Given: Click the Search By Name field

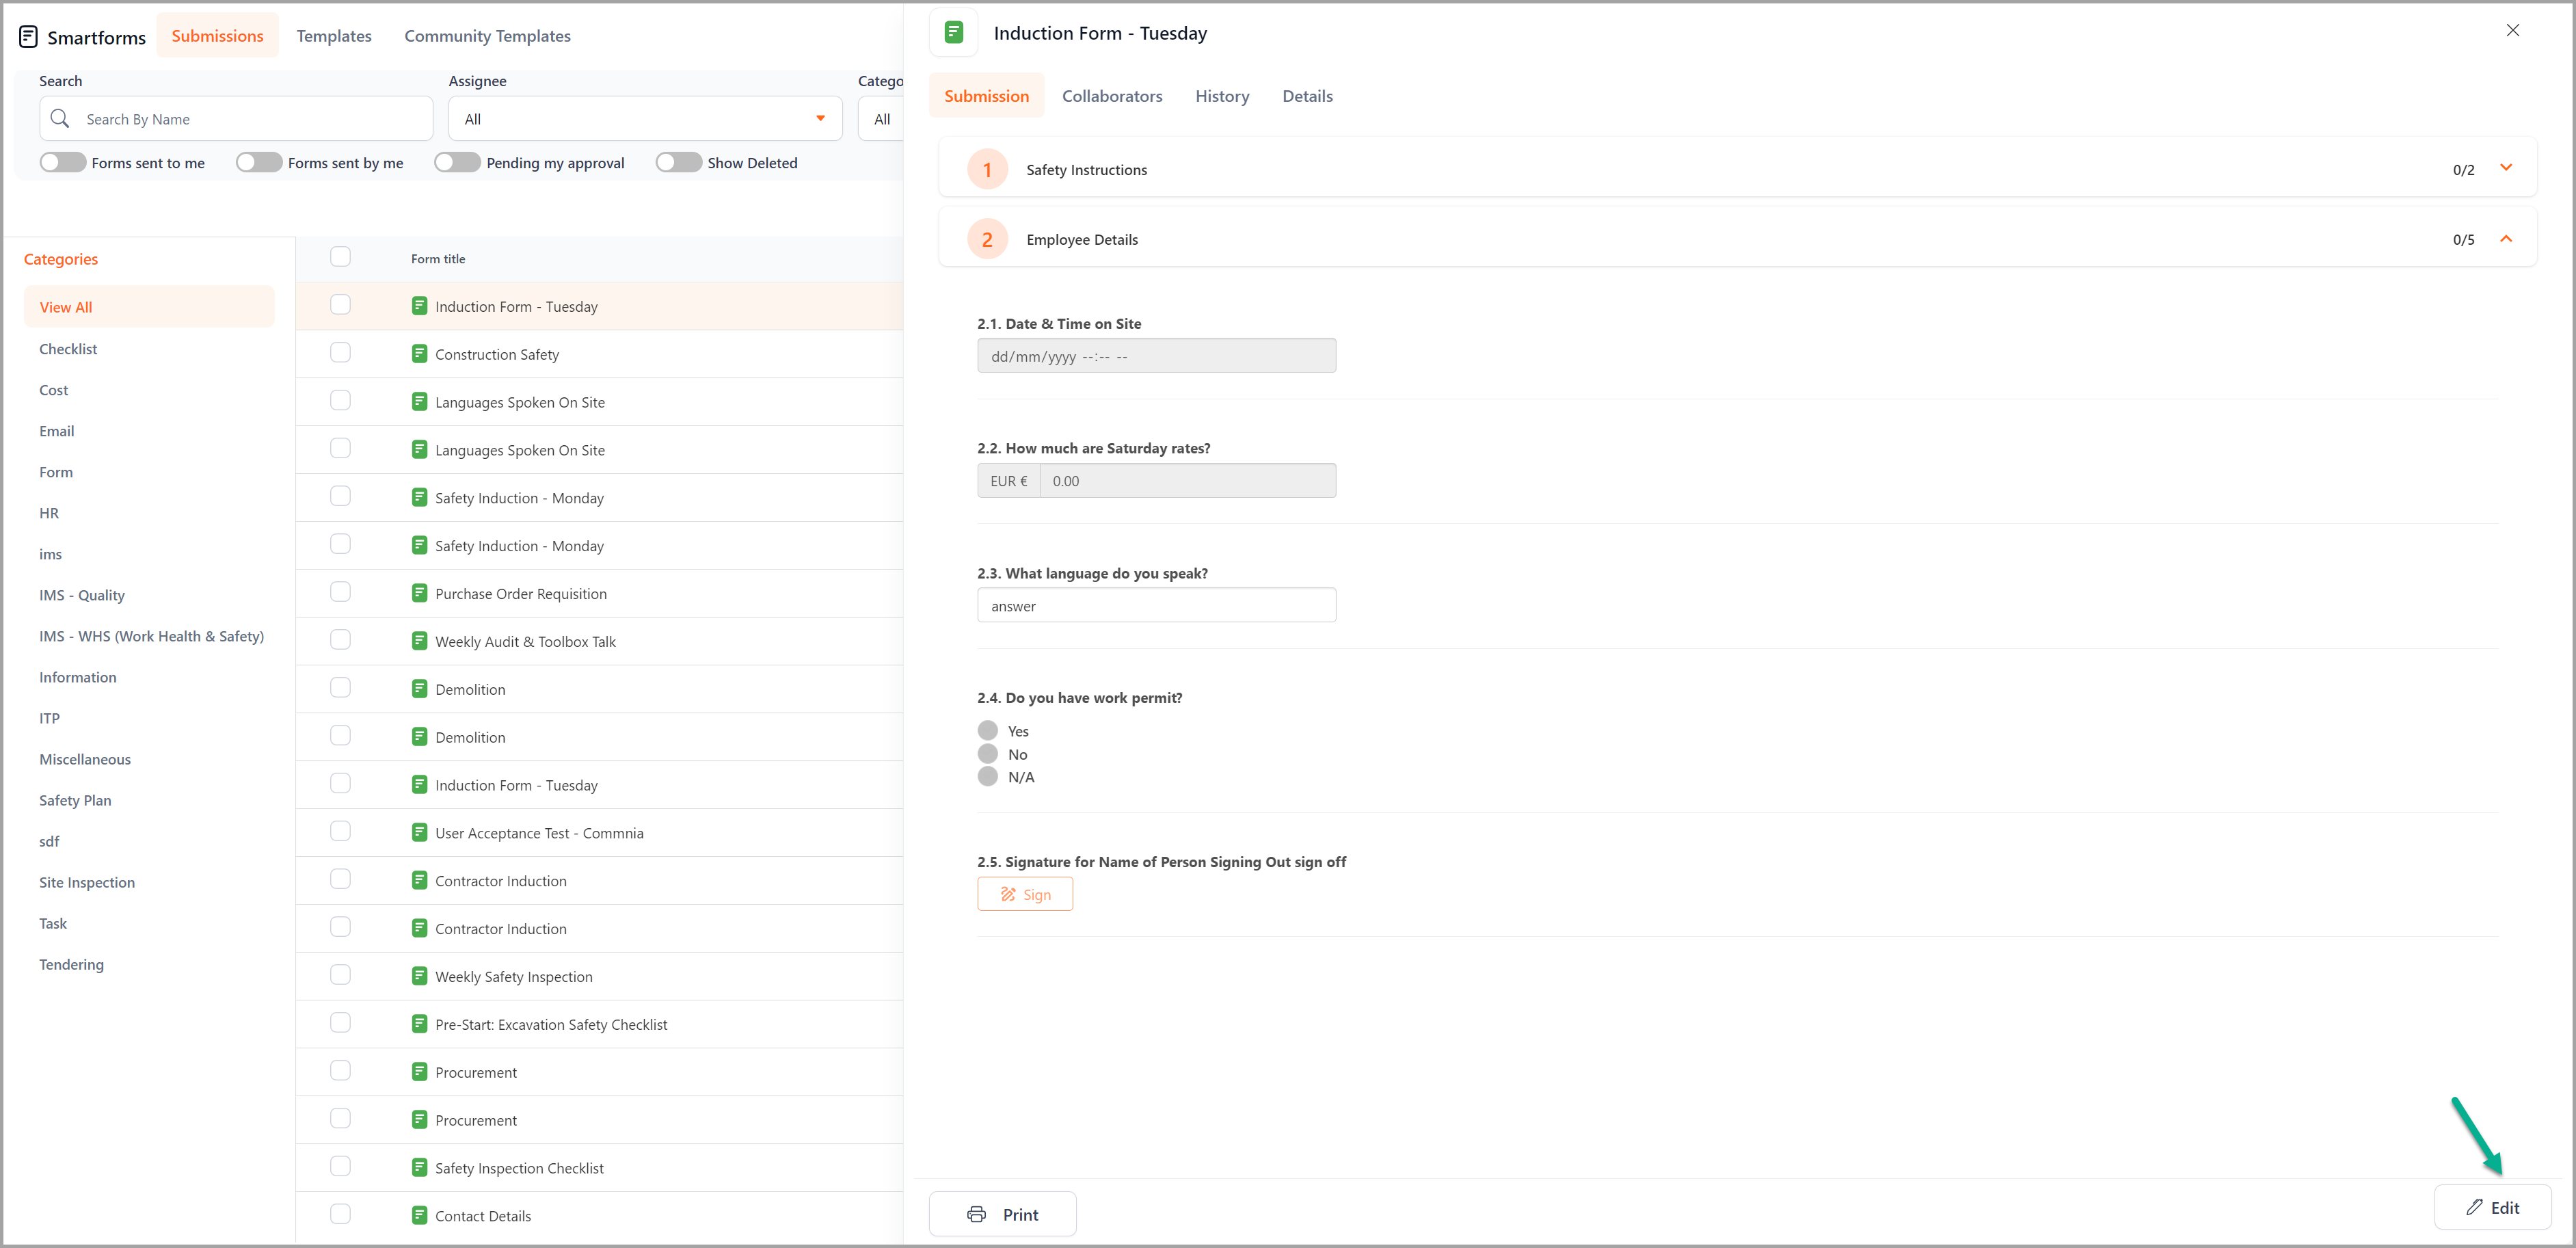Looking at the screenshot, I should (236, 119).
